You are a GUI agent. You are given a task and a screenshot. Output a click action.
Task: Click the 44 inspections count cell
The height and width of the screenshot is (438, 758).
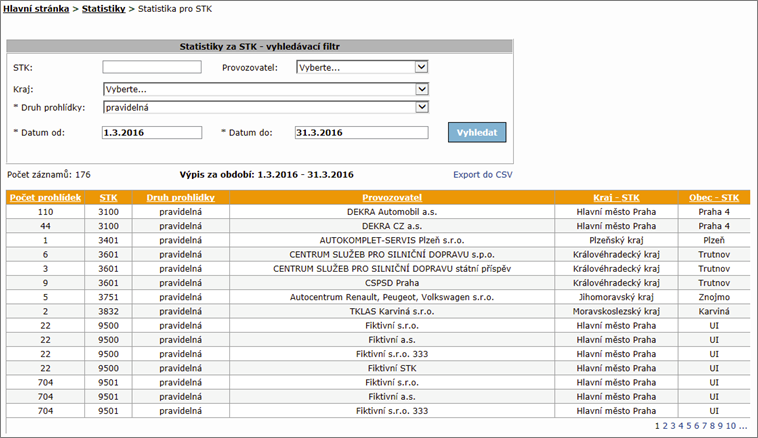click(x=45, y=226)
